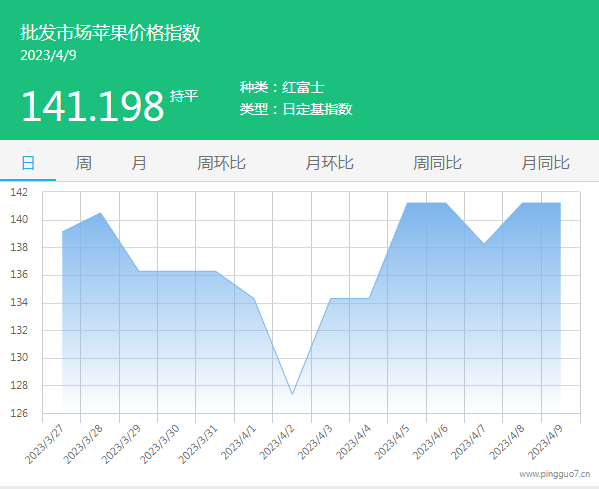Click the 持平 status label
599x489 pixels.
pyautogui.click(x=184, y=96)
